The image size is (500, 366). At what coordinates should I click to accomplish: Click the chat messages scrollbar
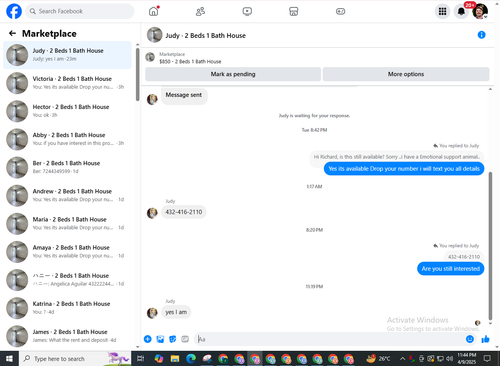pos(490,246)
